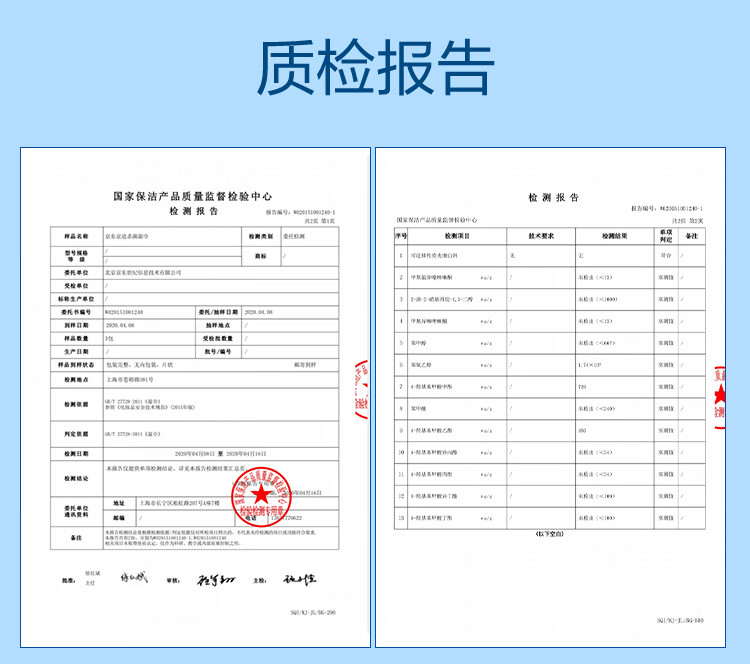Click the handwritten signature next to 审核

tap(210, 578)
